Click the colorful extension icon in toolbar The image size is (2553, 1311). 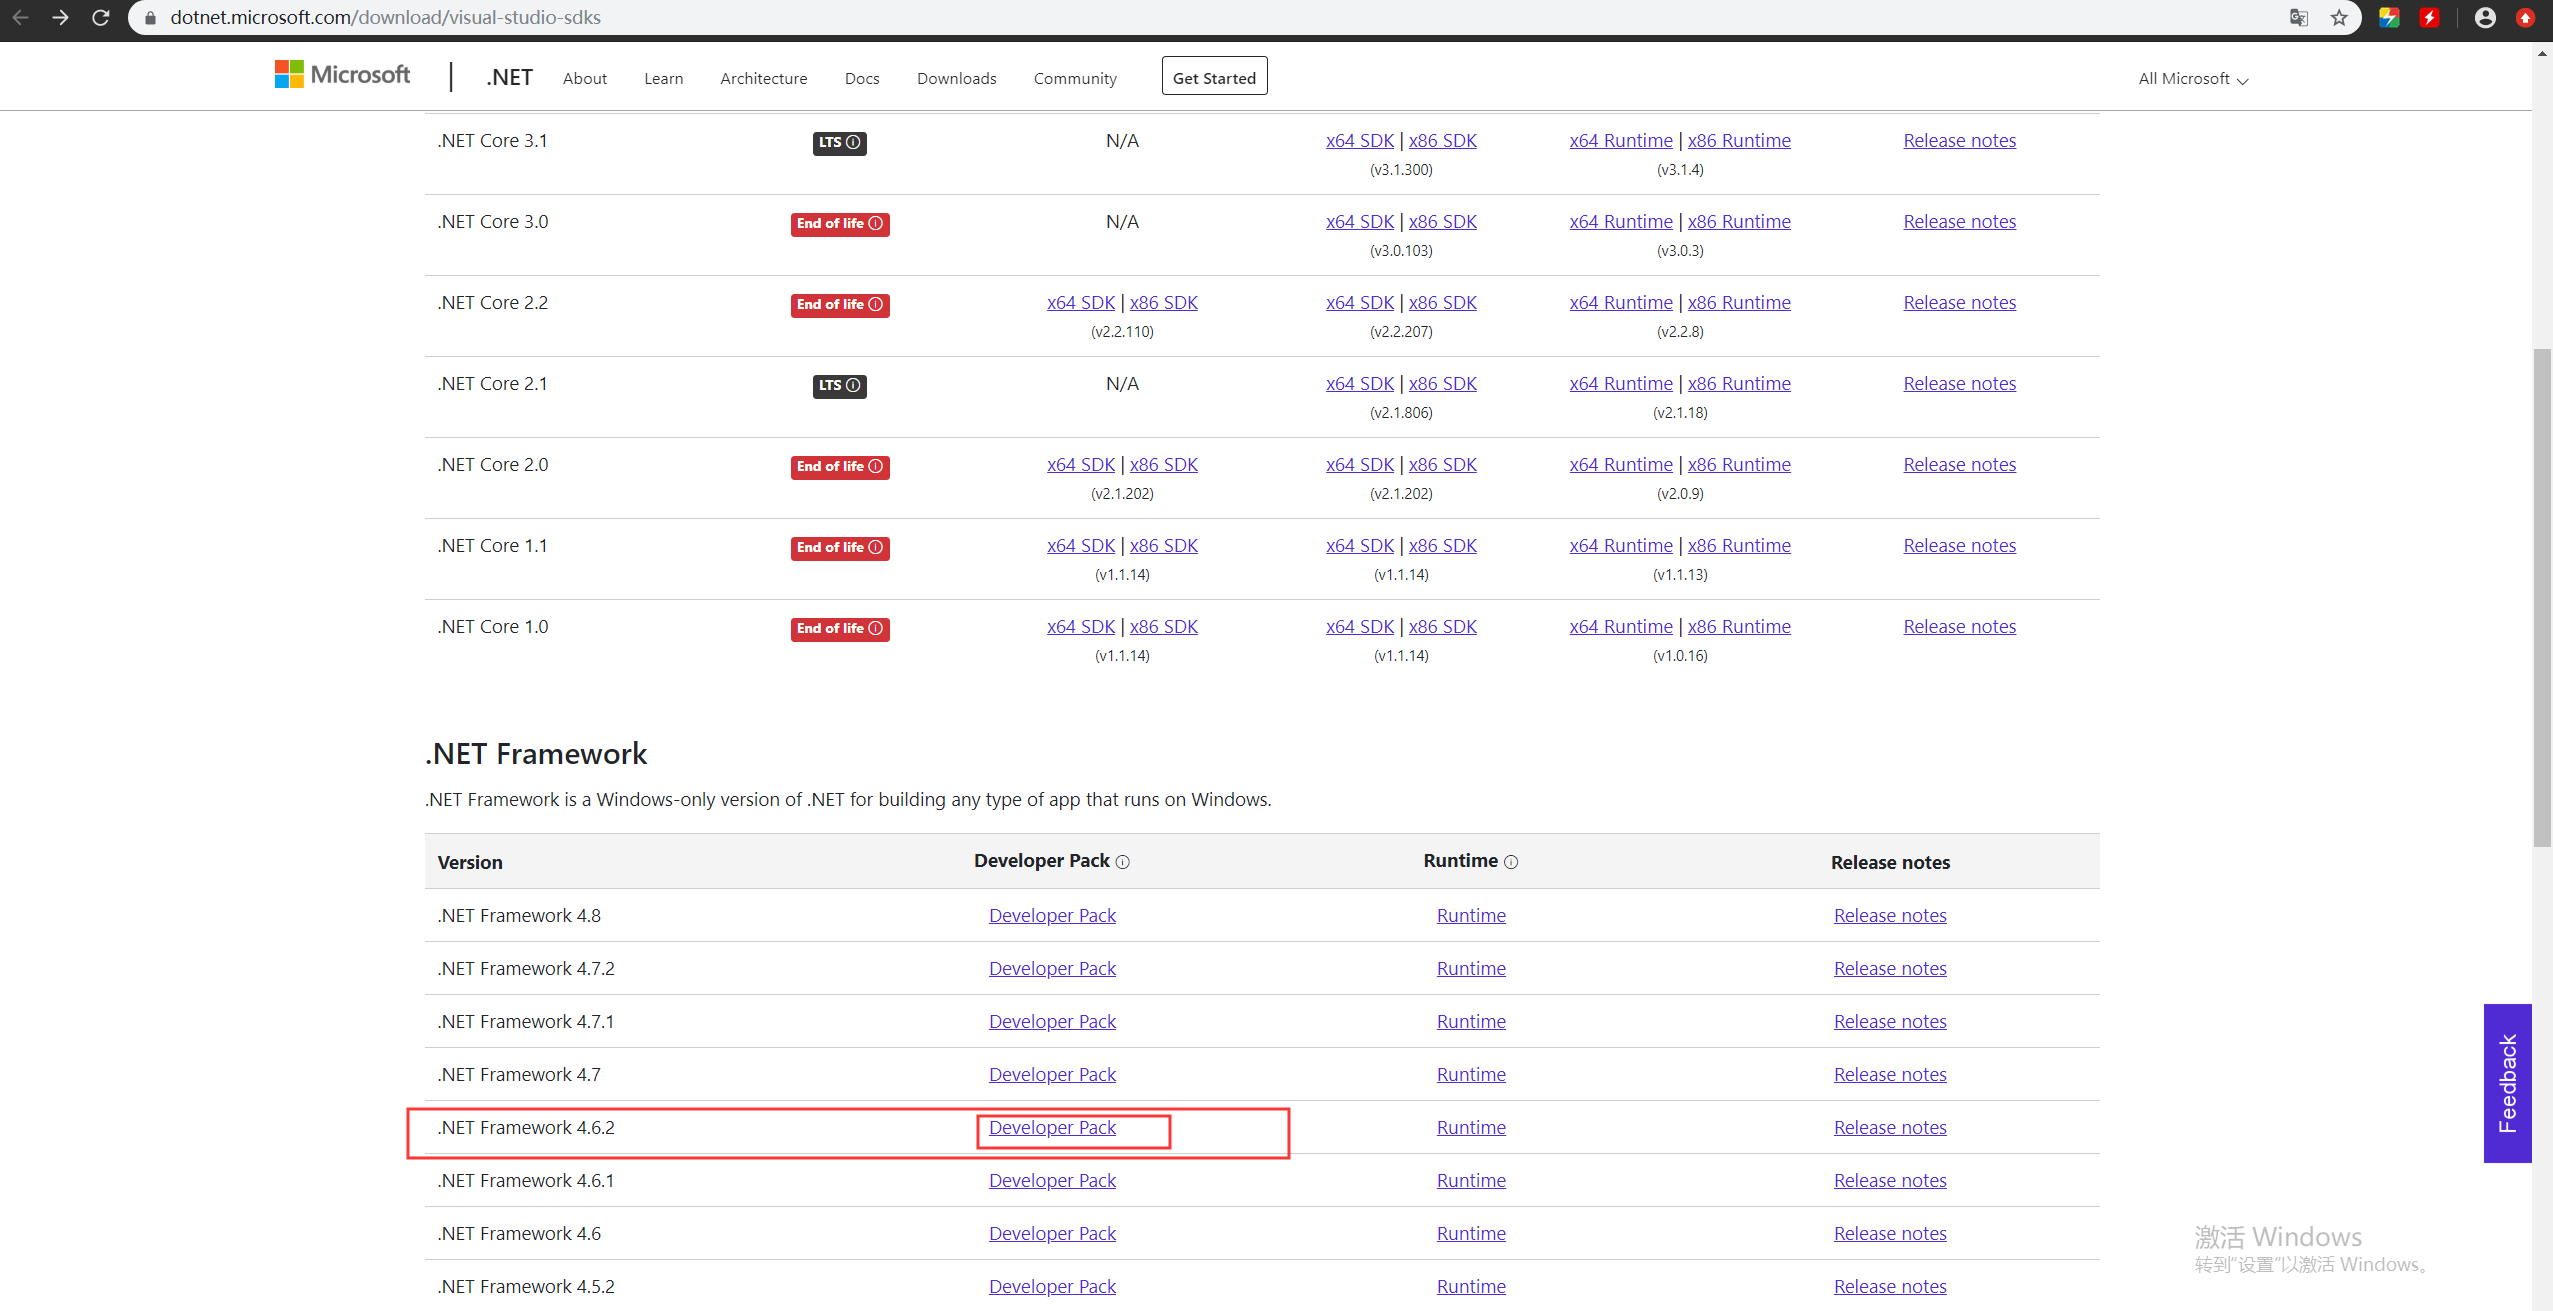(2389, 17)
